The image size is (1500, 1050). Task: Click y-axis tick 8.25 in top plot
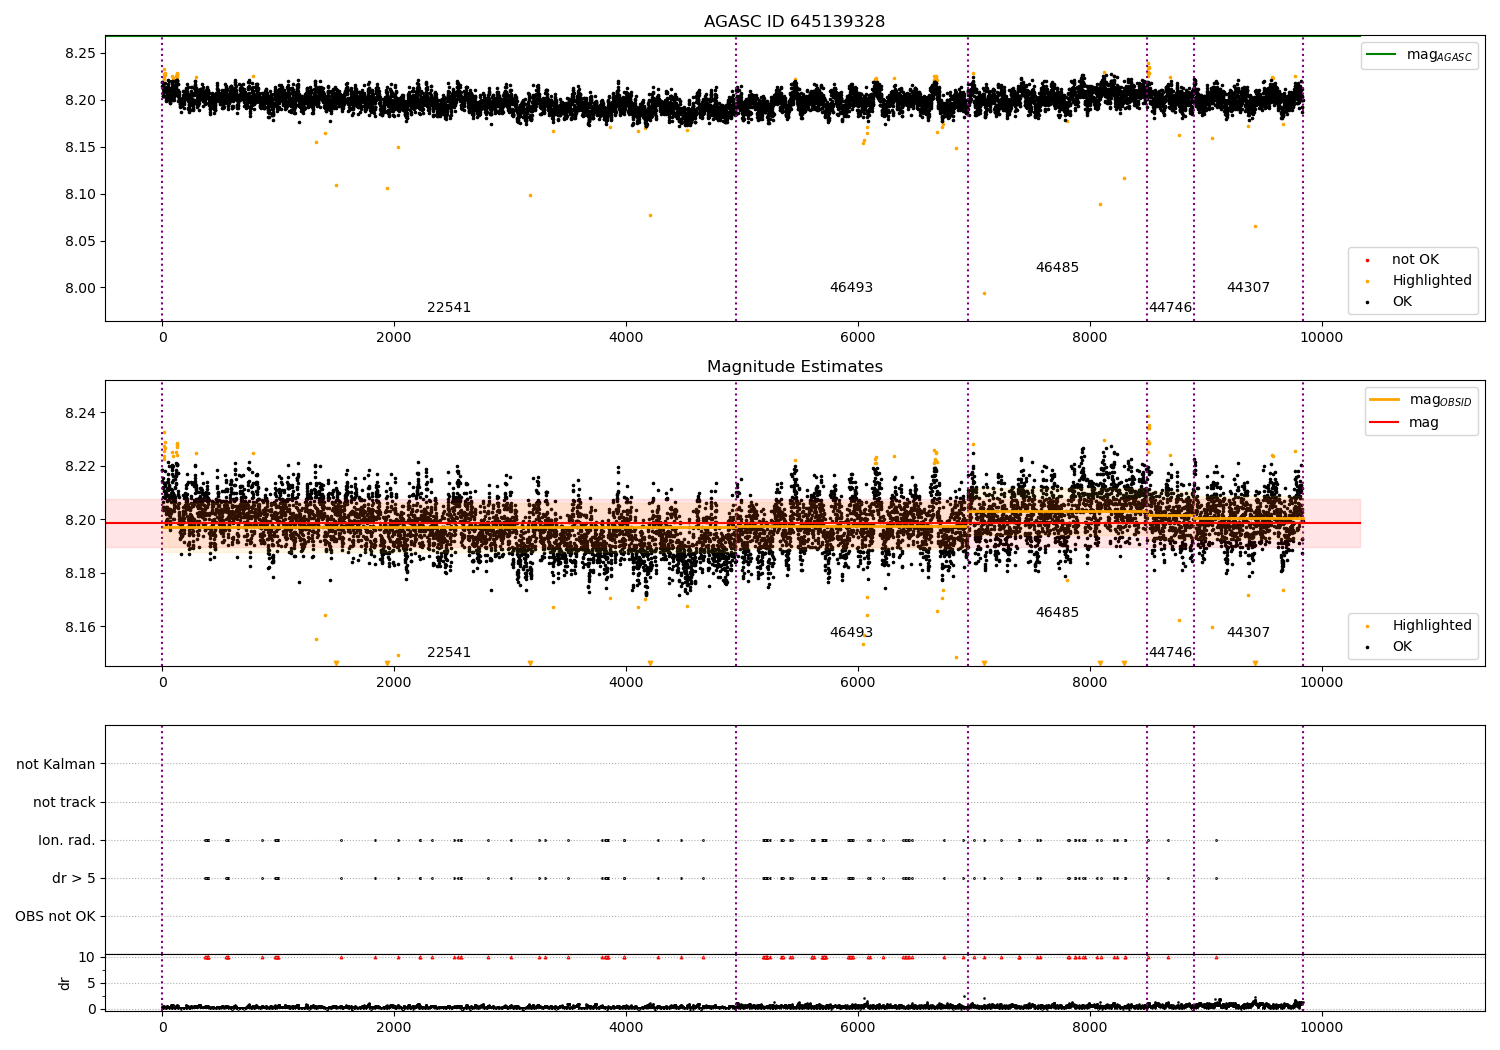(x=80, y=54)
